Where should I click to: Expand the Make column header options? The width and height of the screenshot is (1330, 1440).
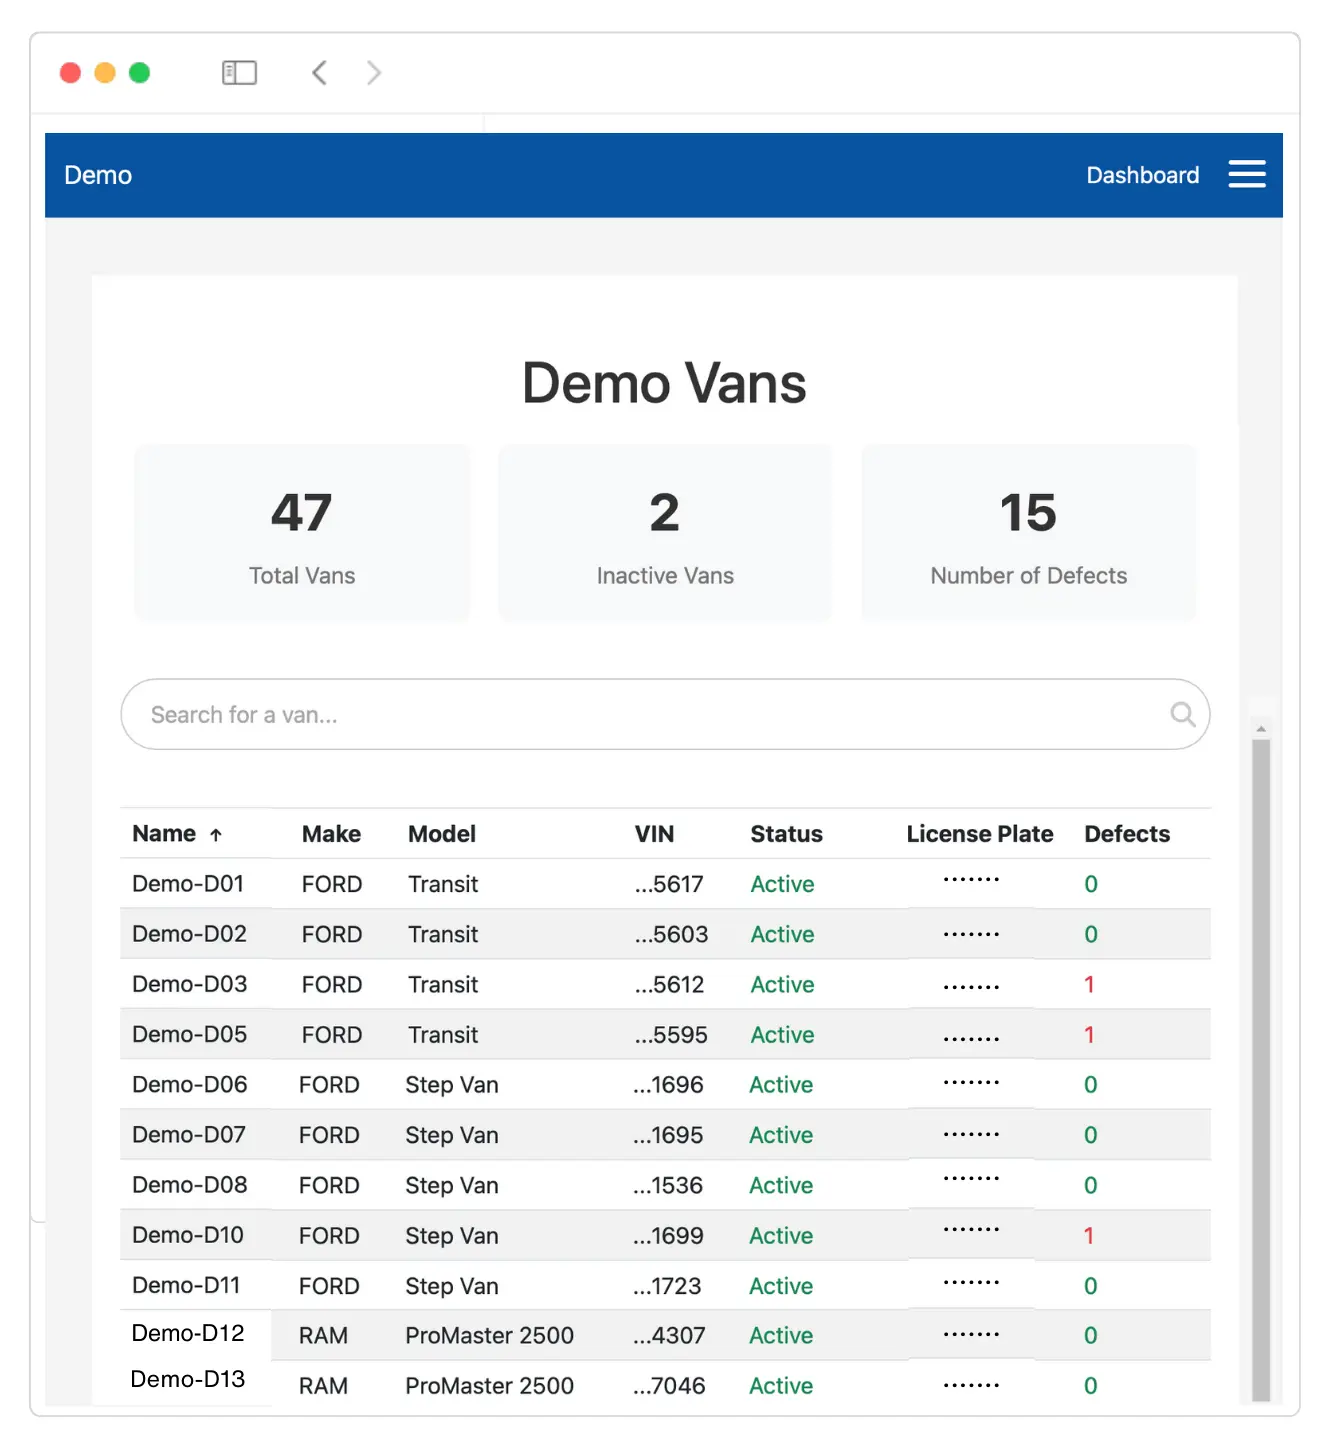[331, 833]
